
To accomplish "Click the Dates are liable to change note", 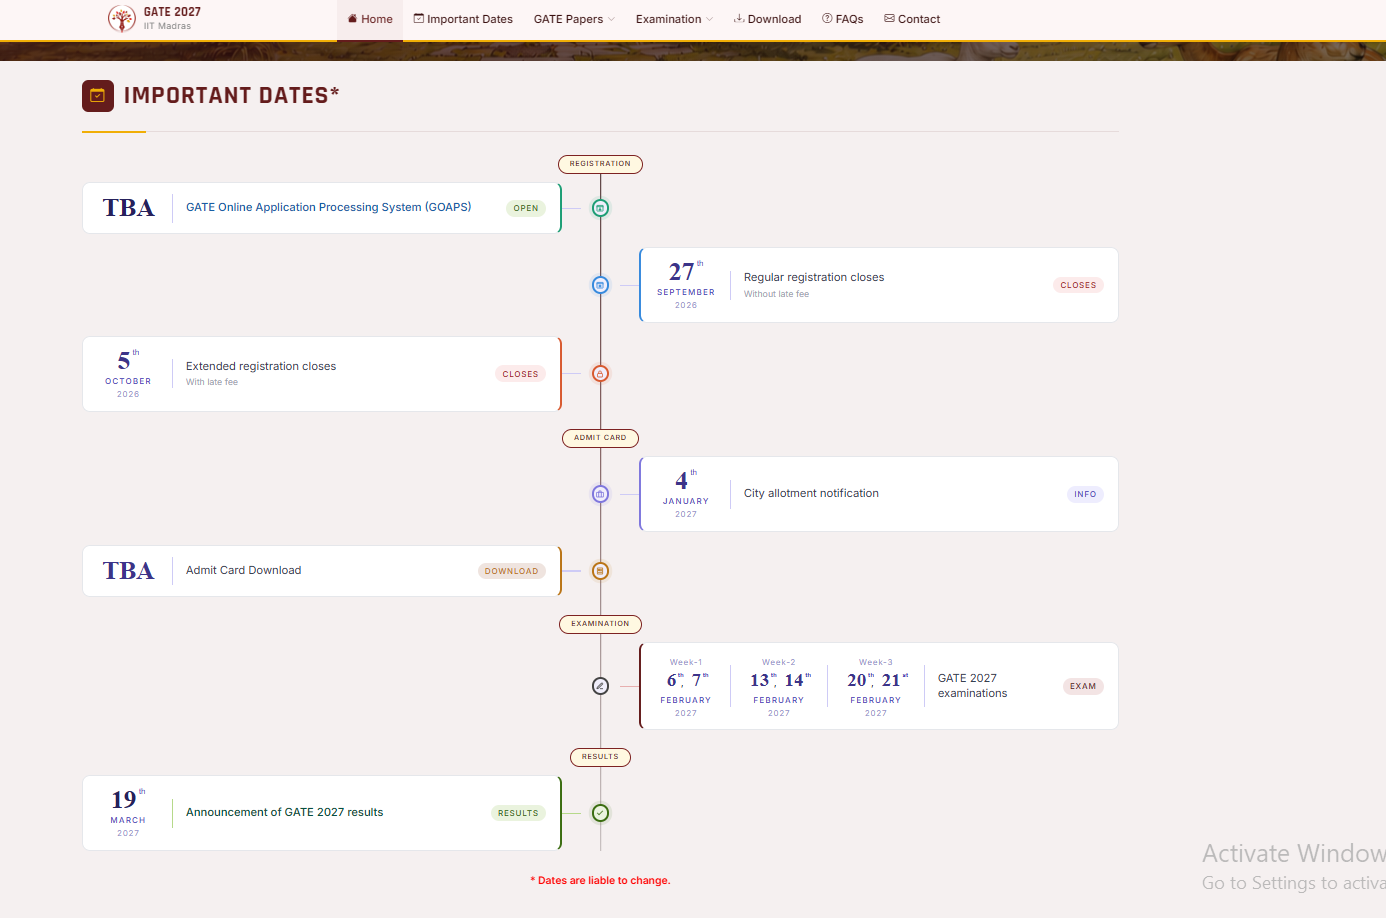I will pyautogui.click(x=600, y=881).
